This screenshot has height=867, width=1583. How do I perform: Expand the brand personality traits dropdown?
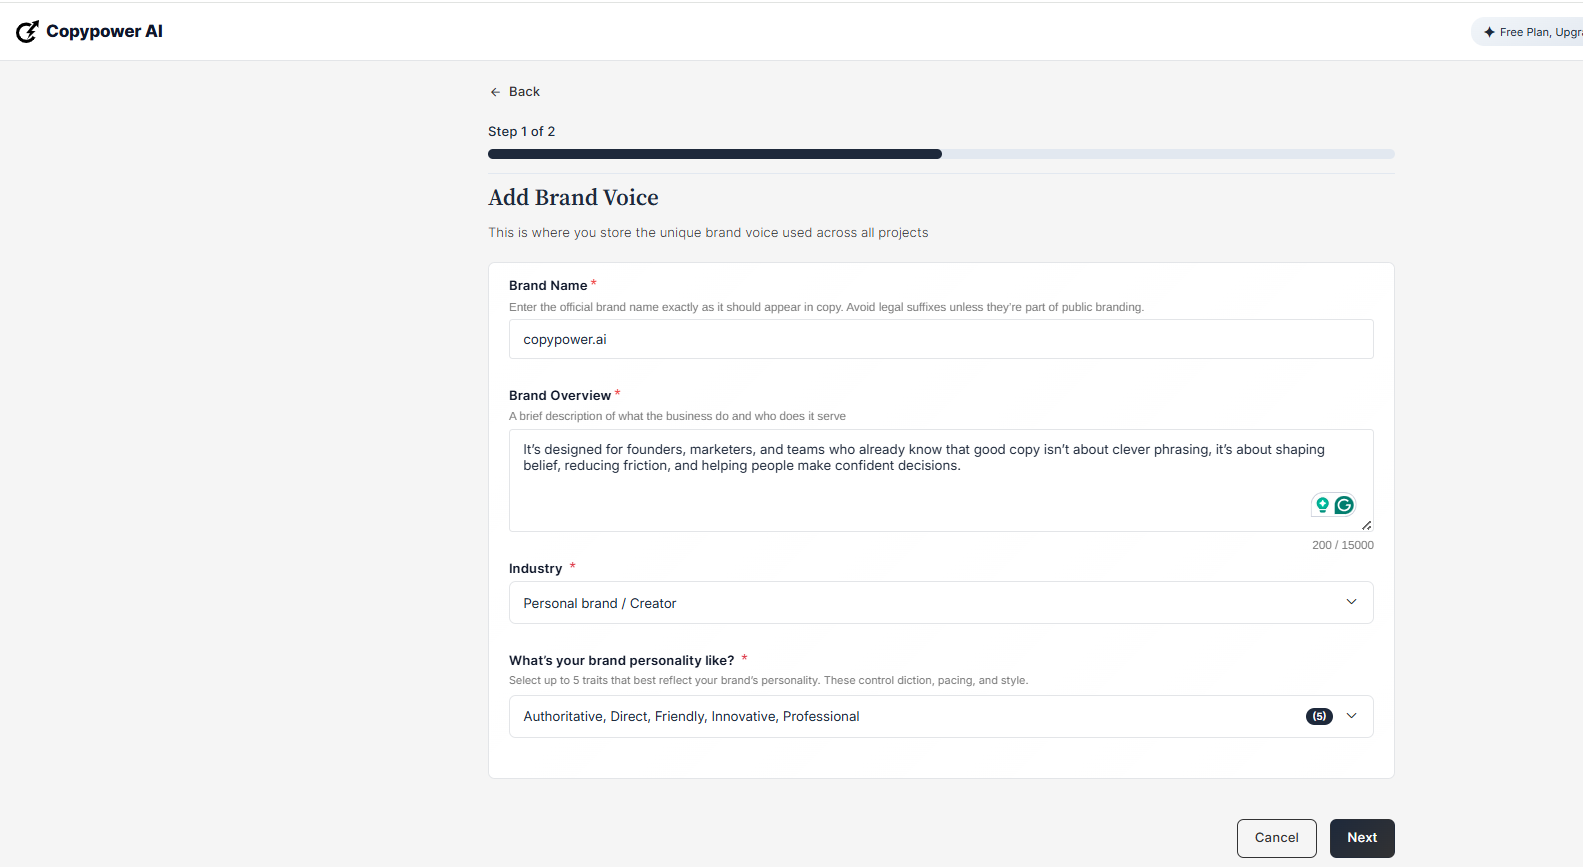tap(941, 717)
